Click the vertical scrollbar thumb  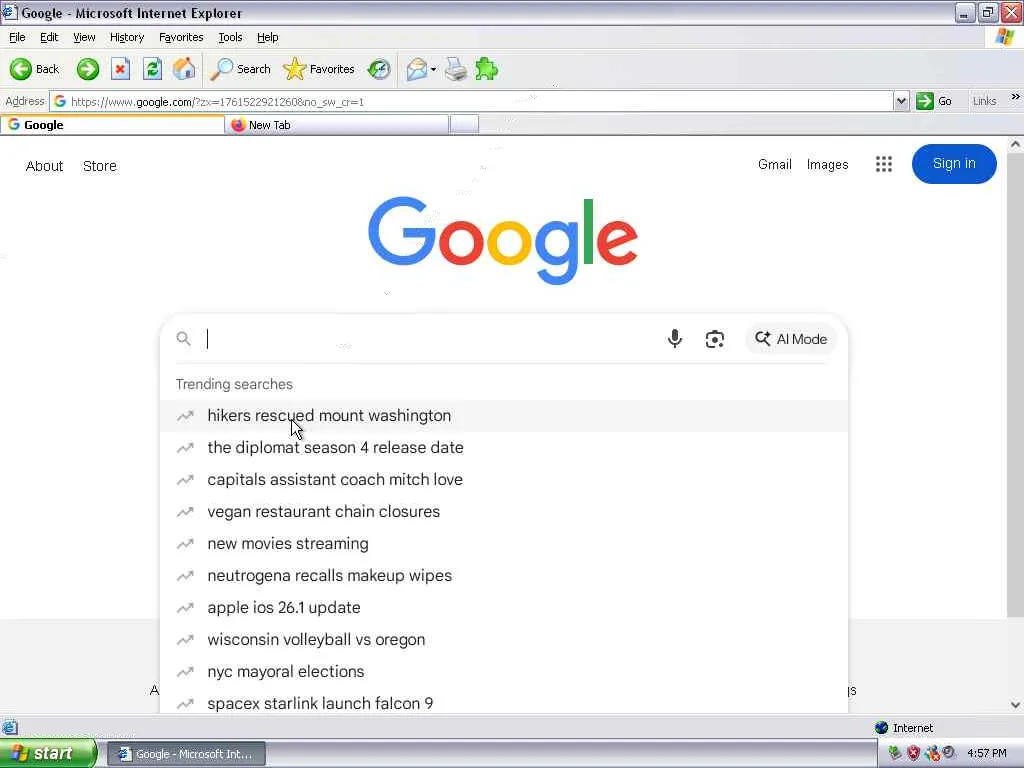[x=1015, y=385]
